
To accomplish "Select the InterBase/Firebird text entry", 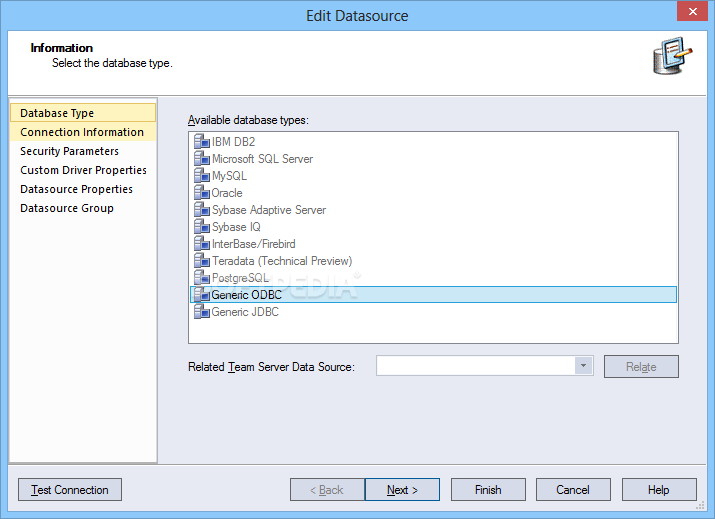I will coord(254,244).
